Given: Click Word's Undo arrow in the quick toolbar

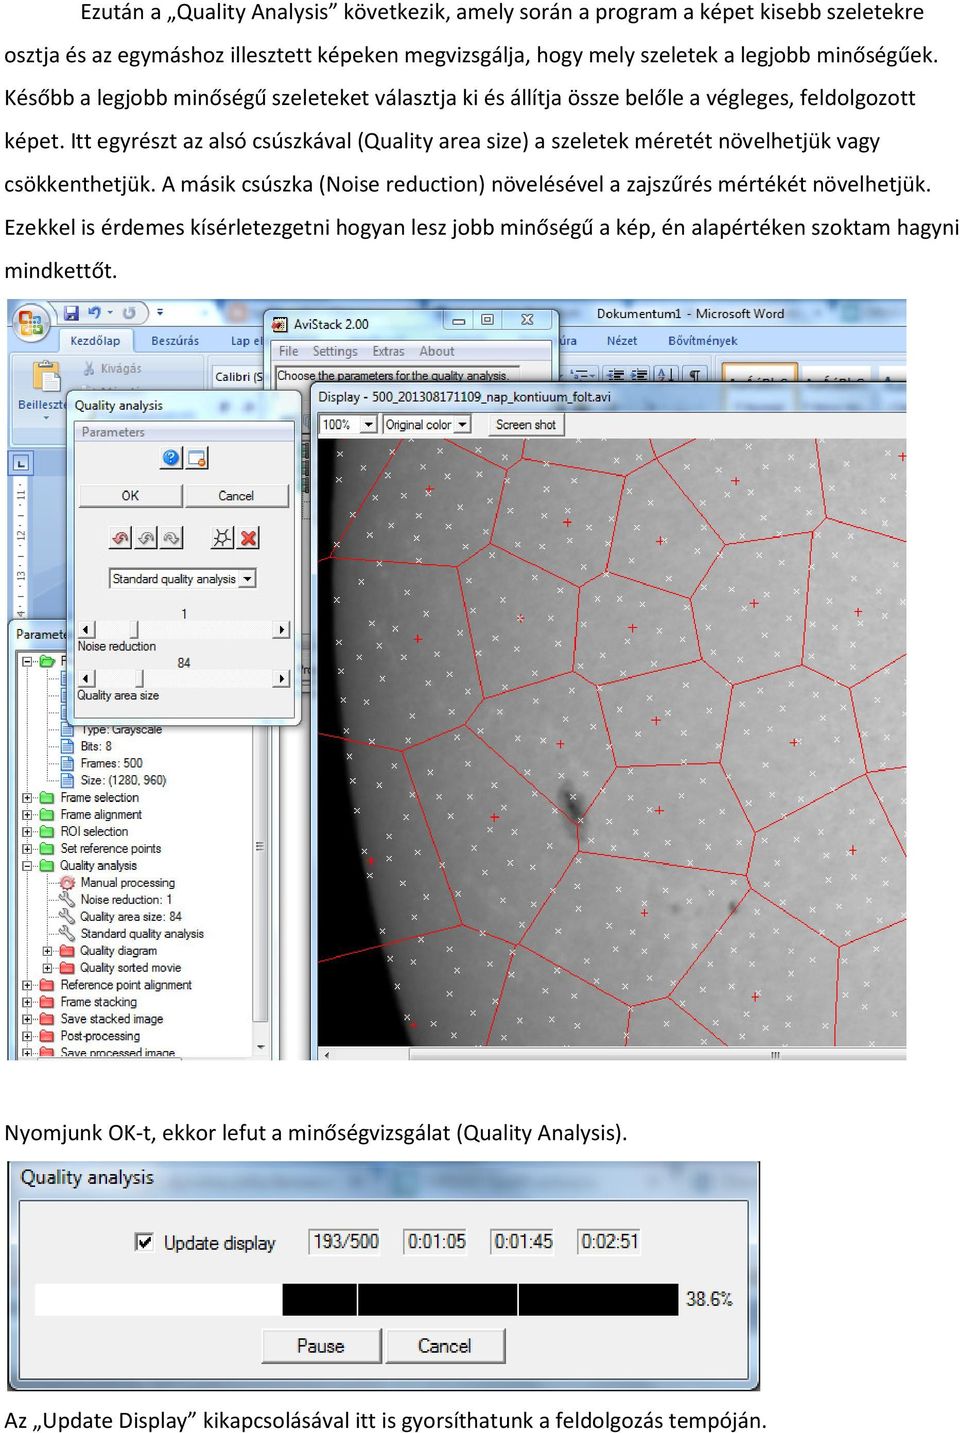Looking at the screenshot, I should 94,313.
